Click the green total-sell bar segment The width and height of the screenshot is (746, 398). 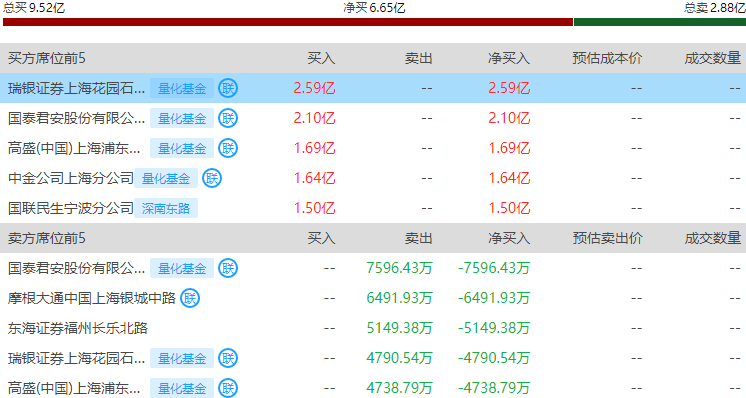(x=660, y=22)
